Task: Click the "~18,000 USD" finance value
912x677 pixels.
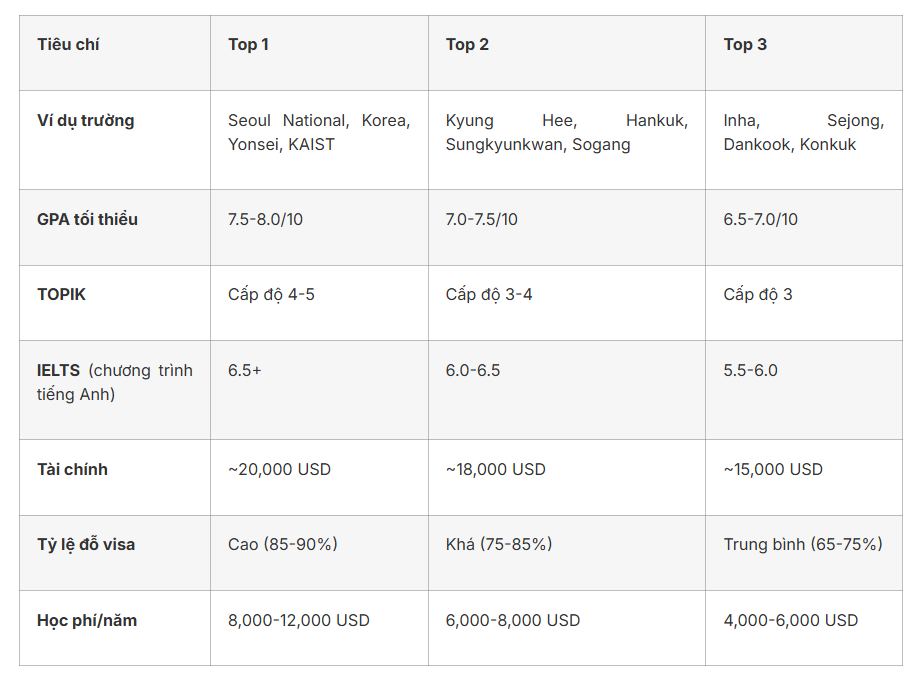Action: tap(496, 469)
